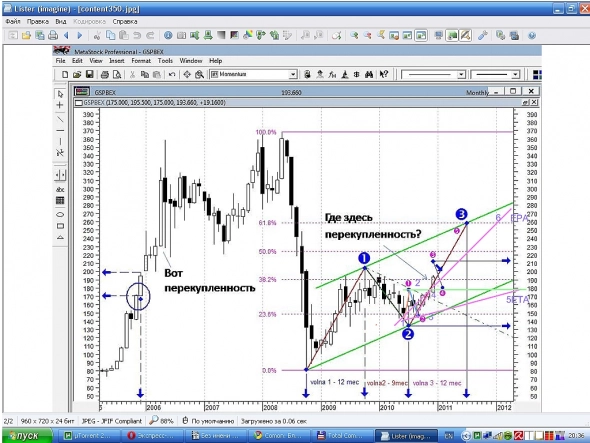Click MetaStock binoculars explorer icon

[x=369, y=74]
